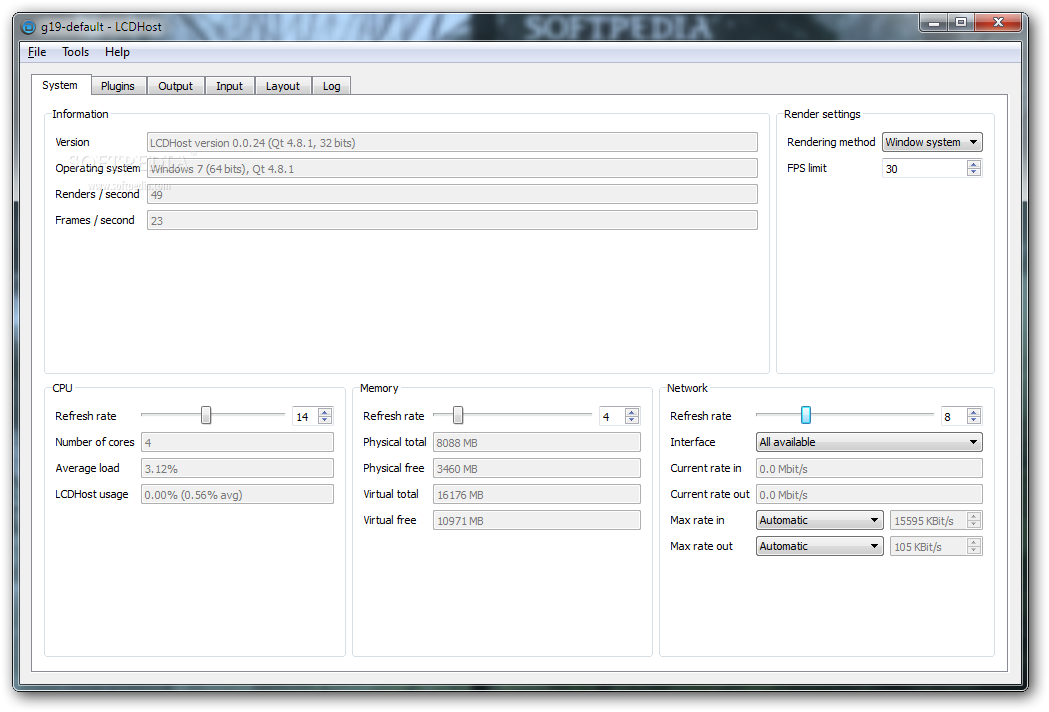Switch to the Input tab

(229, 86)
